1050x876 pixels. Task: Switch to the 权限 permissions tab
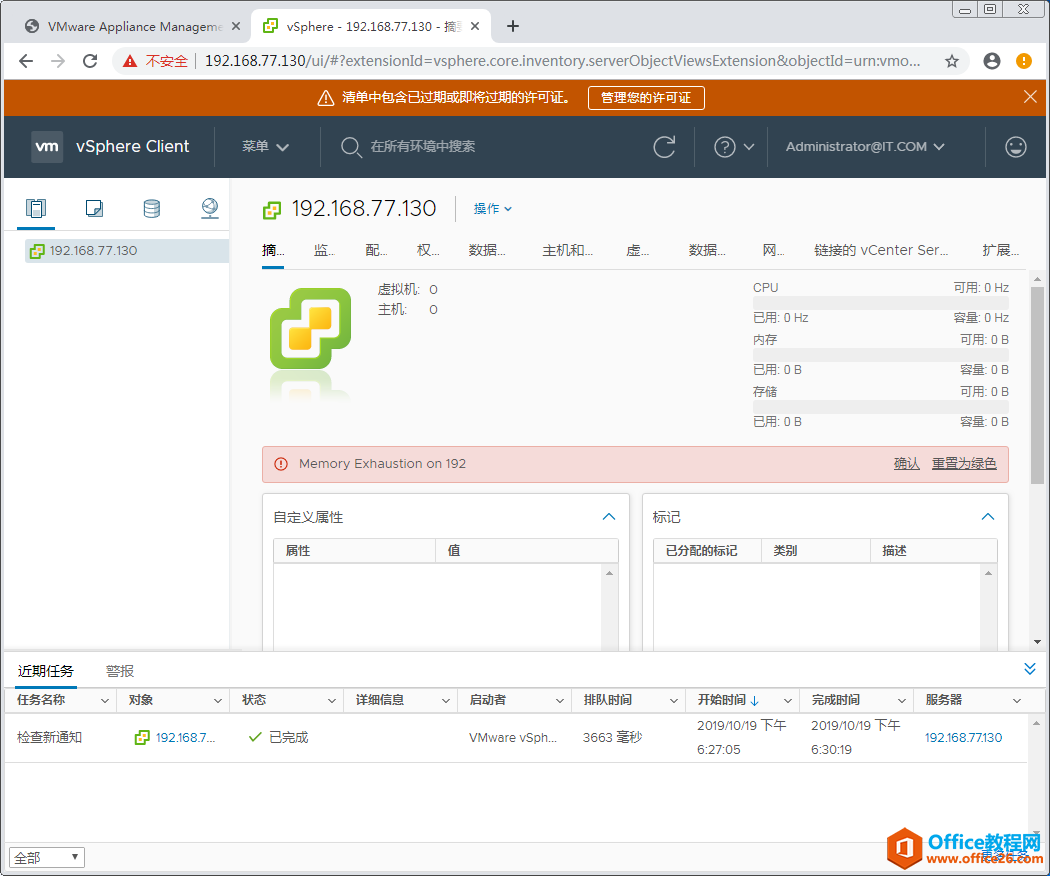pos(428,250)
